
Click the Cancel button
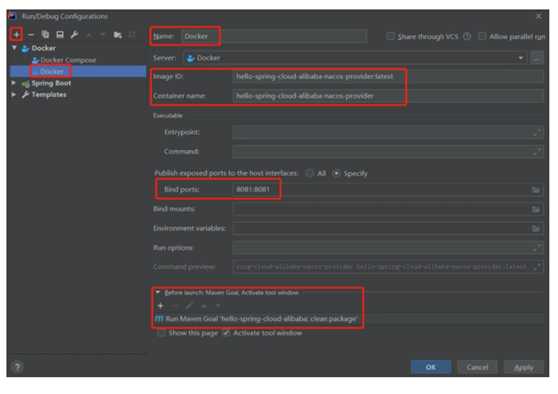pos(477,367)
